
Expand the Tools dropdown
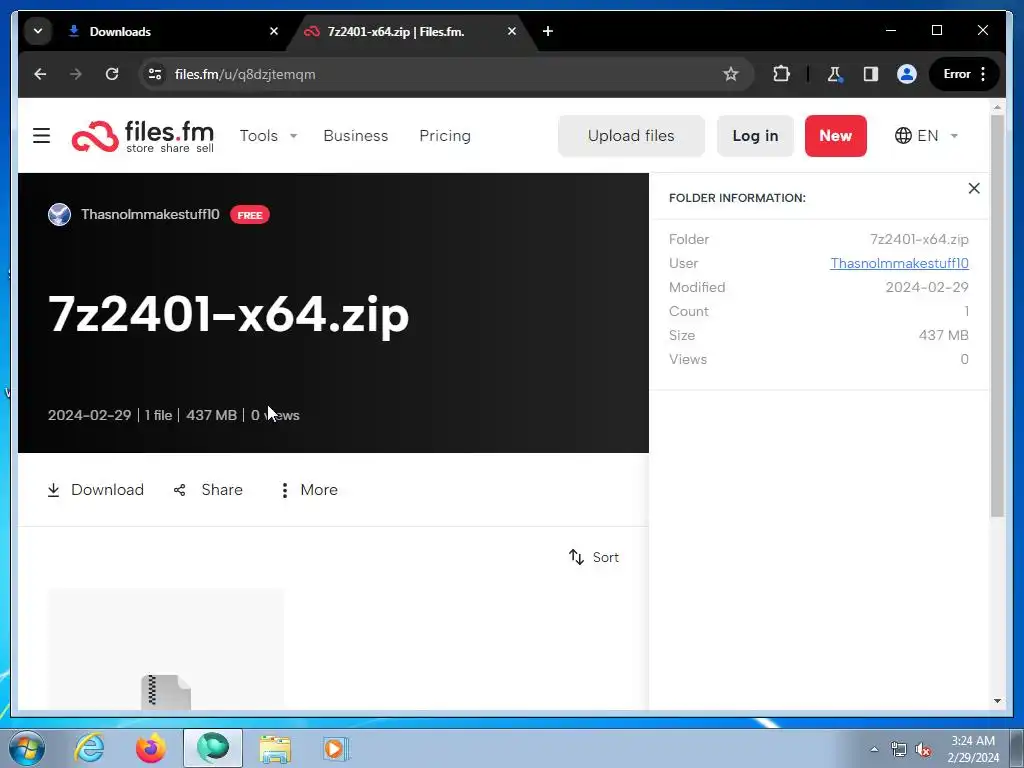(268, 136)
